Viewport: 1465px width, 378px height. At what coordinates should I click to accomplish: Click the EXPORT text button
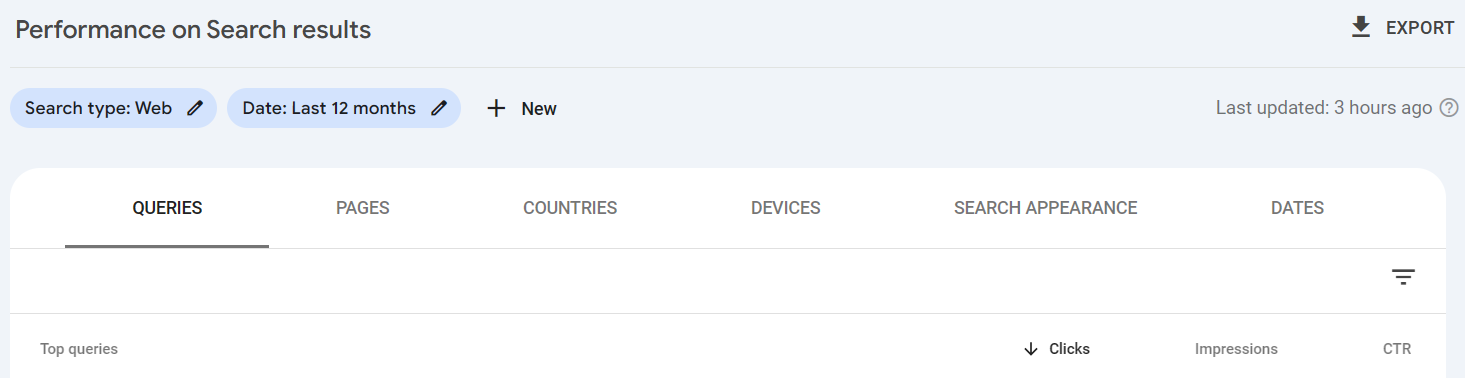[x=1420, y=28]
